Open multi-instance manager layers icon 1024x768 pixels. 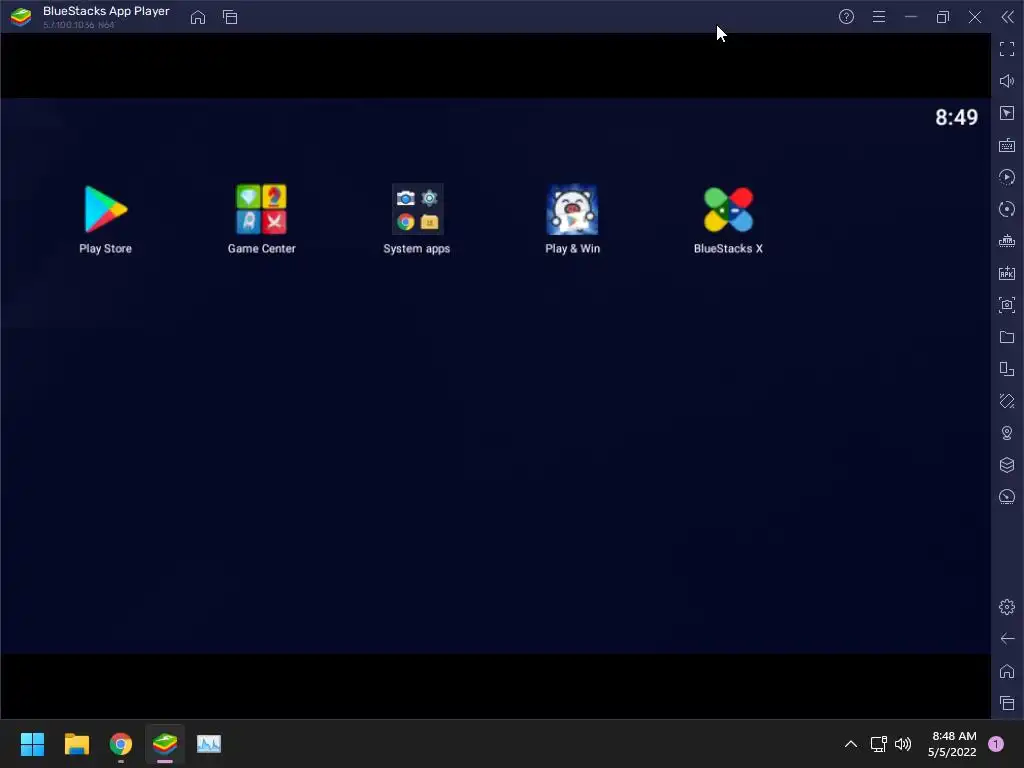pos(1007,465)
